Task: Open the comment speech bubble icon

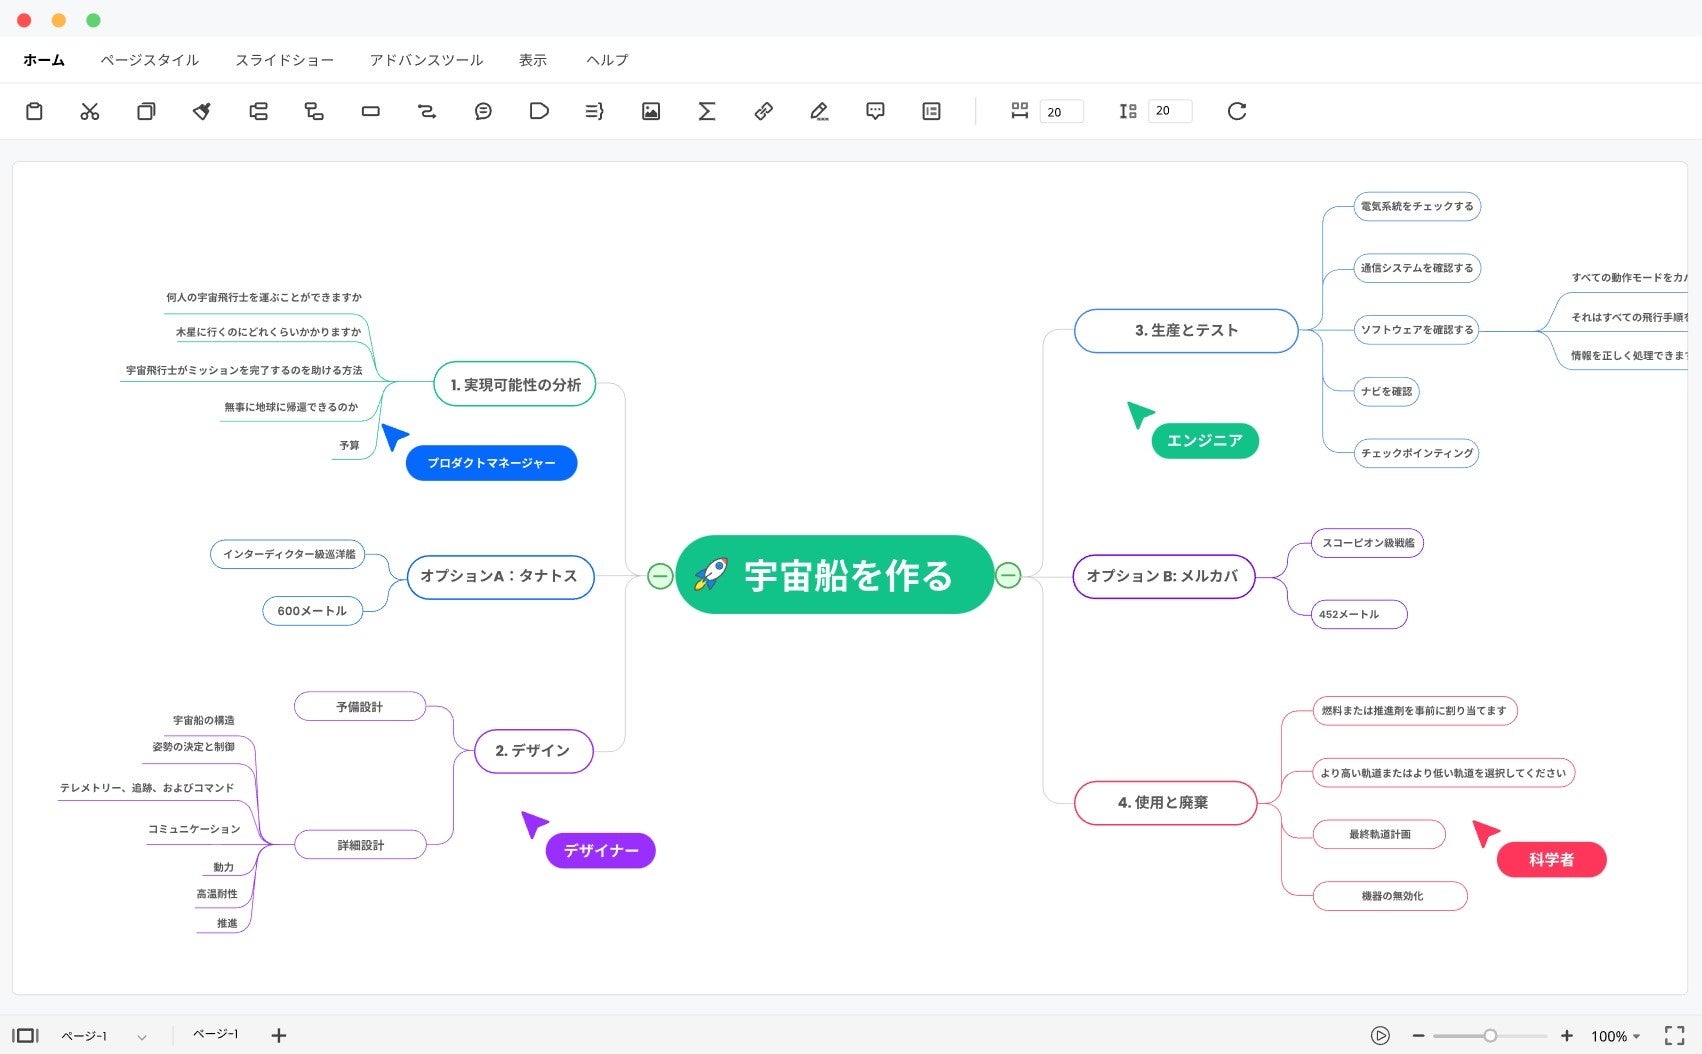Action: click(875, 111)
